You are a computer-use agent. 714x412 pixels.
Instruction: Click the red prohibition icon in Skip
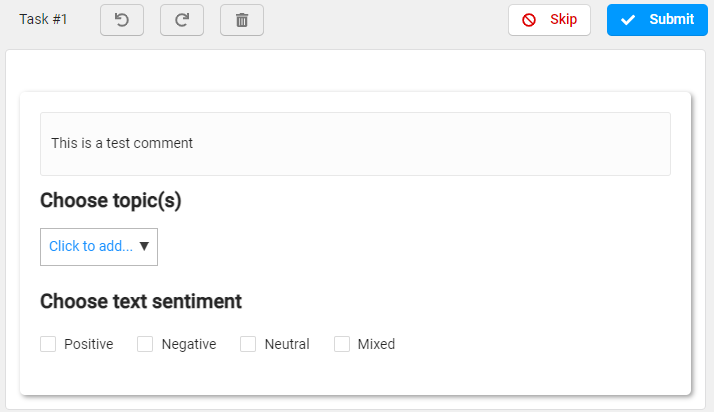point(529,20)
